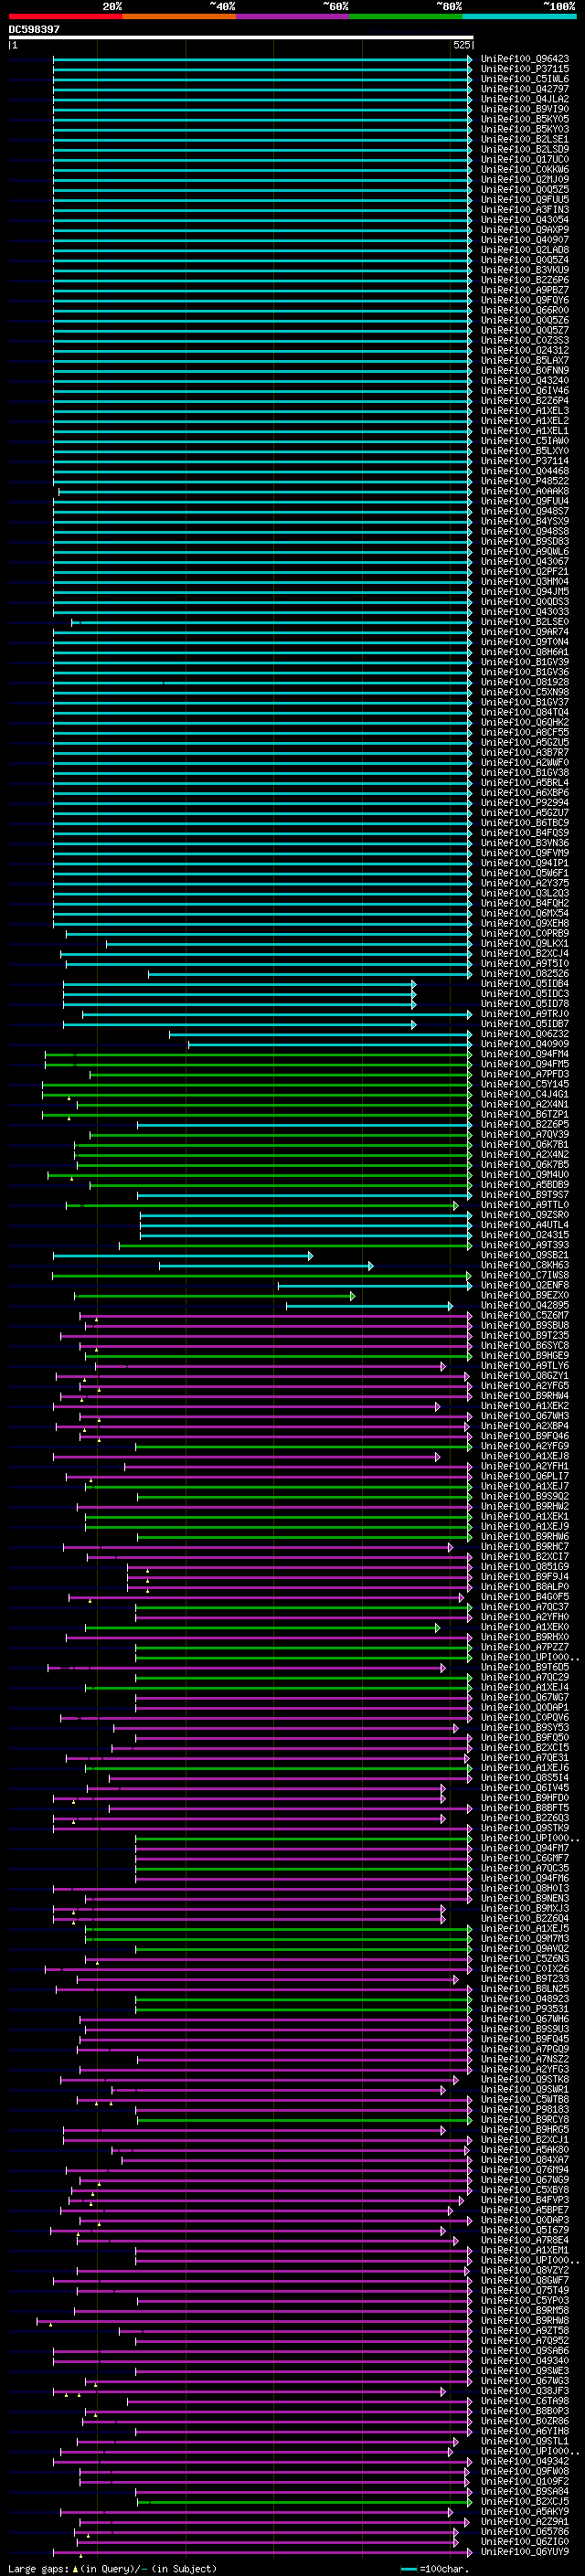Select the hit label UniRef100_B9HGE9
This screenshot has width=585, height=2576.
click(525, 1356)
